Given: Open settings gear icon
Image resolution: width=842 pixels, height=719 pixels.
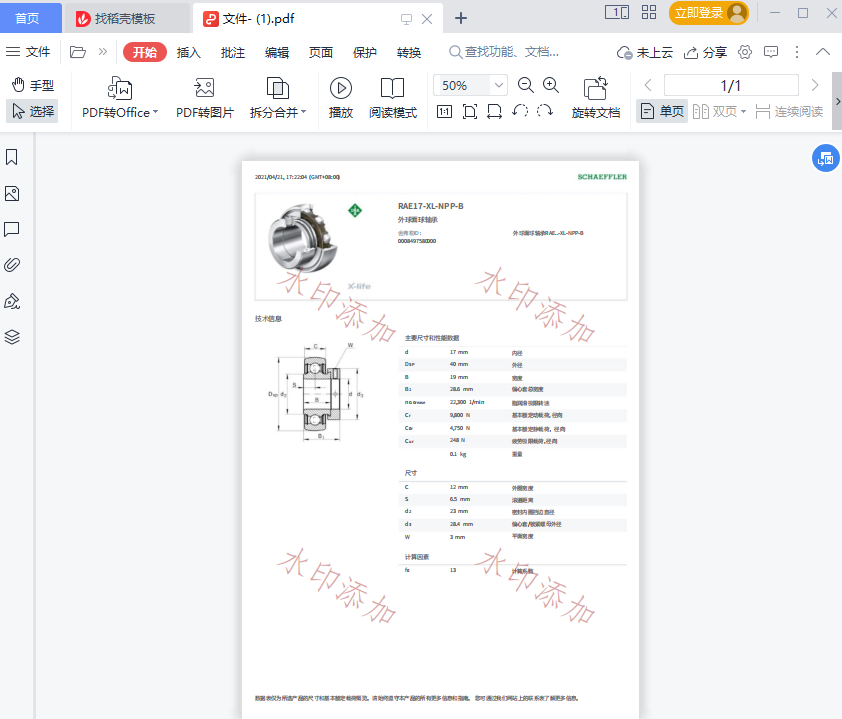Looking at the screenshot, I should click(745, 52).
